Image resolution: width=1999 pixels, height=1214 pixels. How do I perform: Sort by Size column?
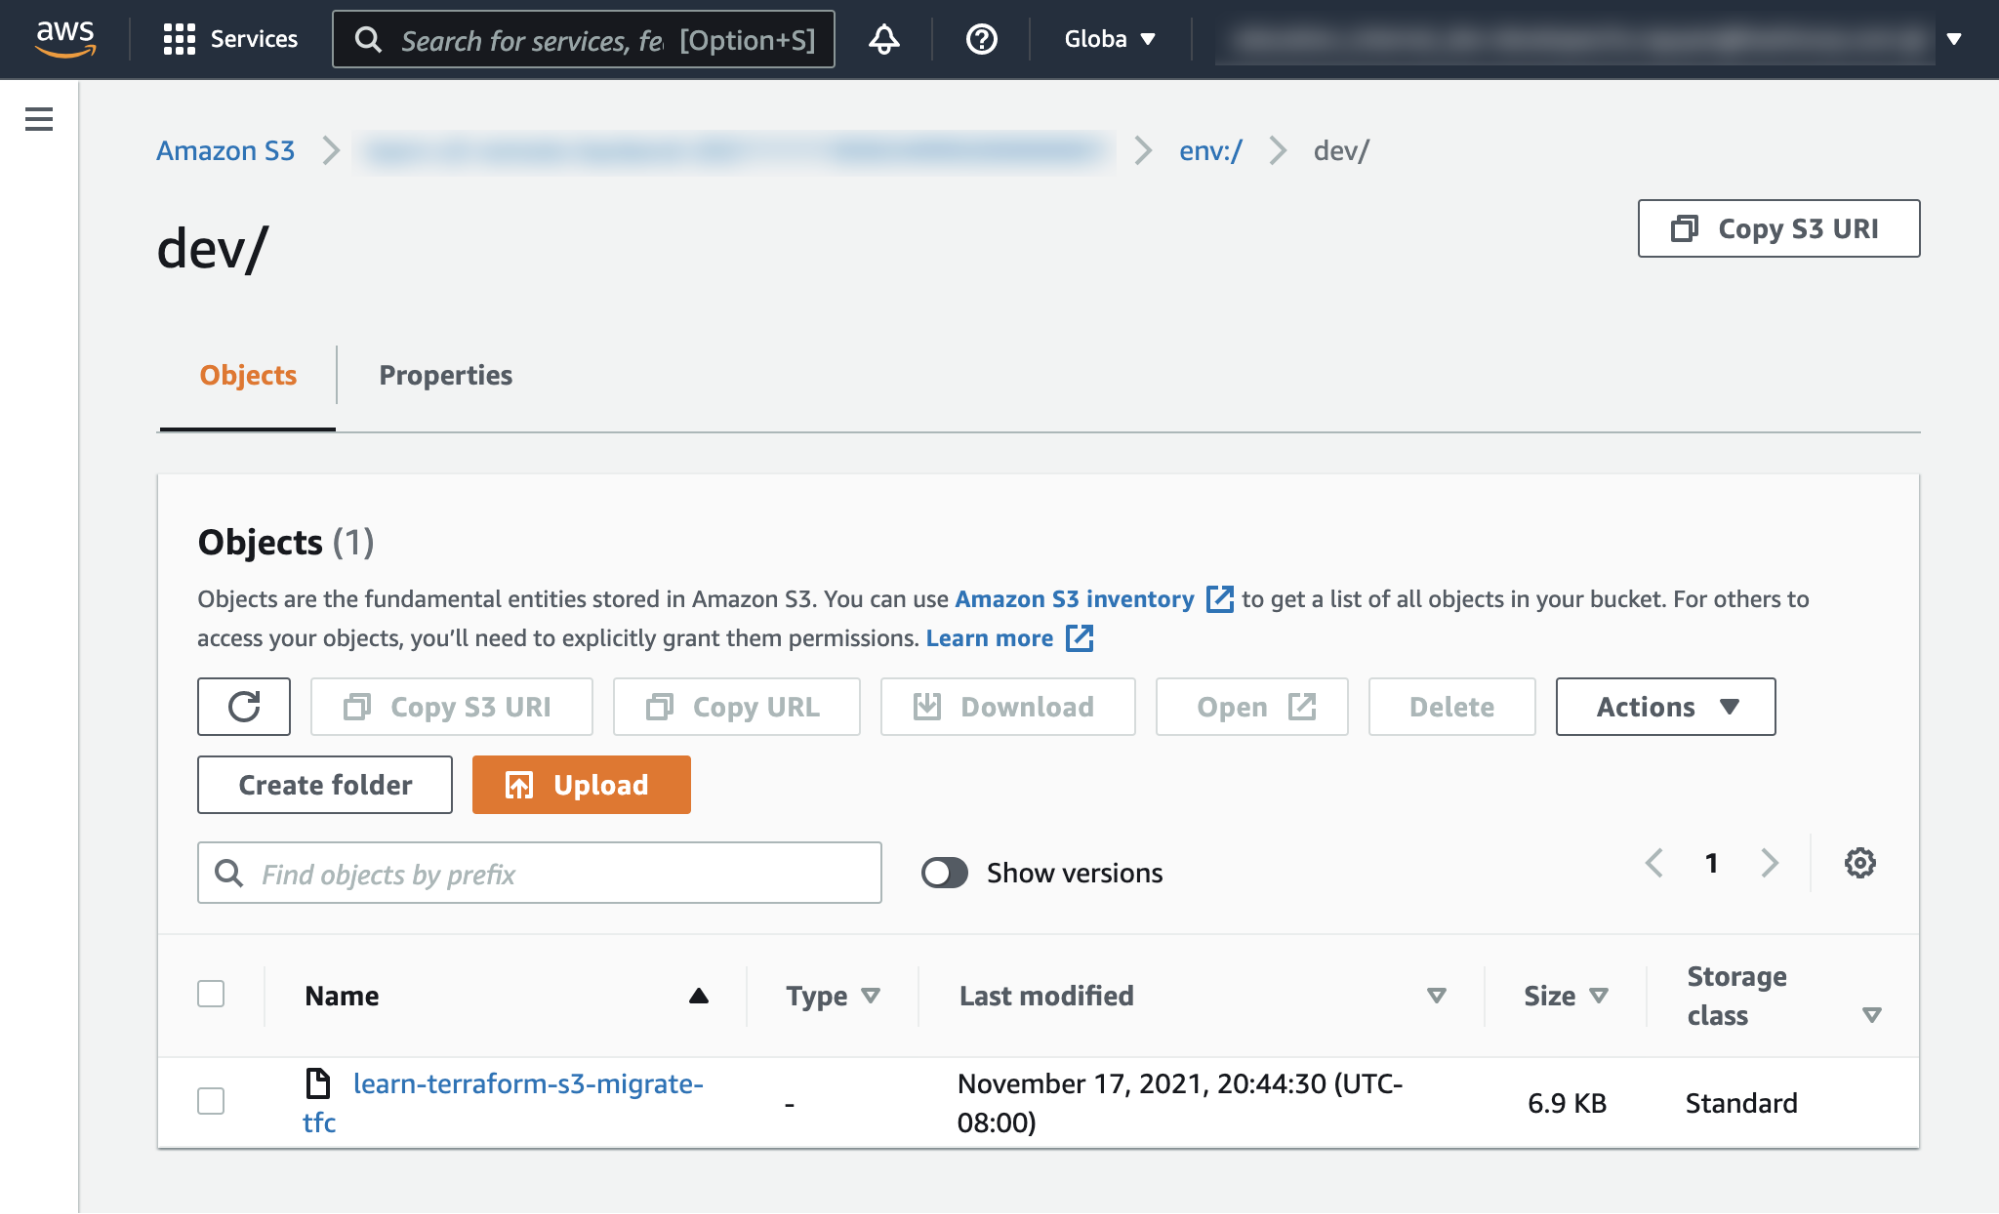[1566, 996]
